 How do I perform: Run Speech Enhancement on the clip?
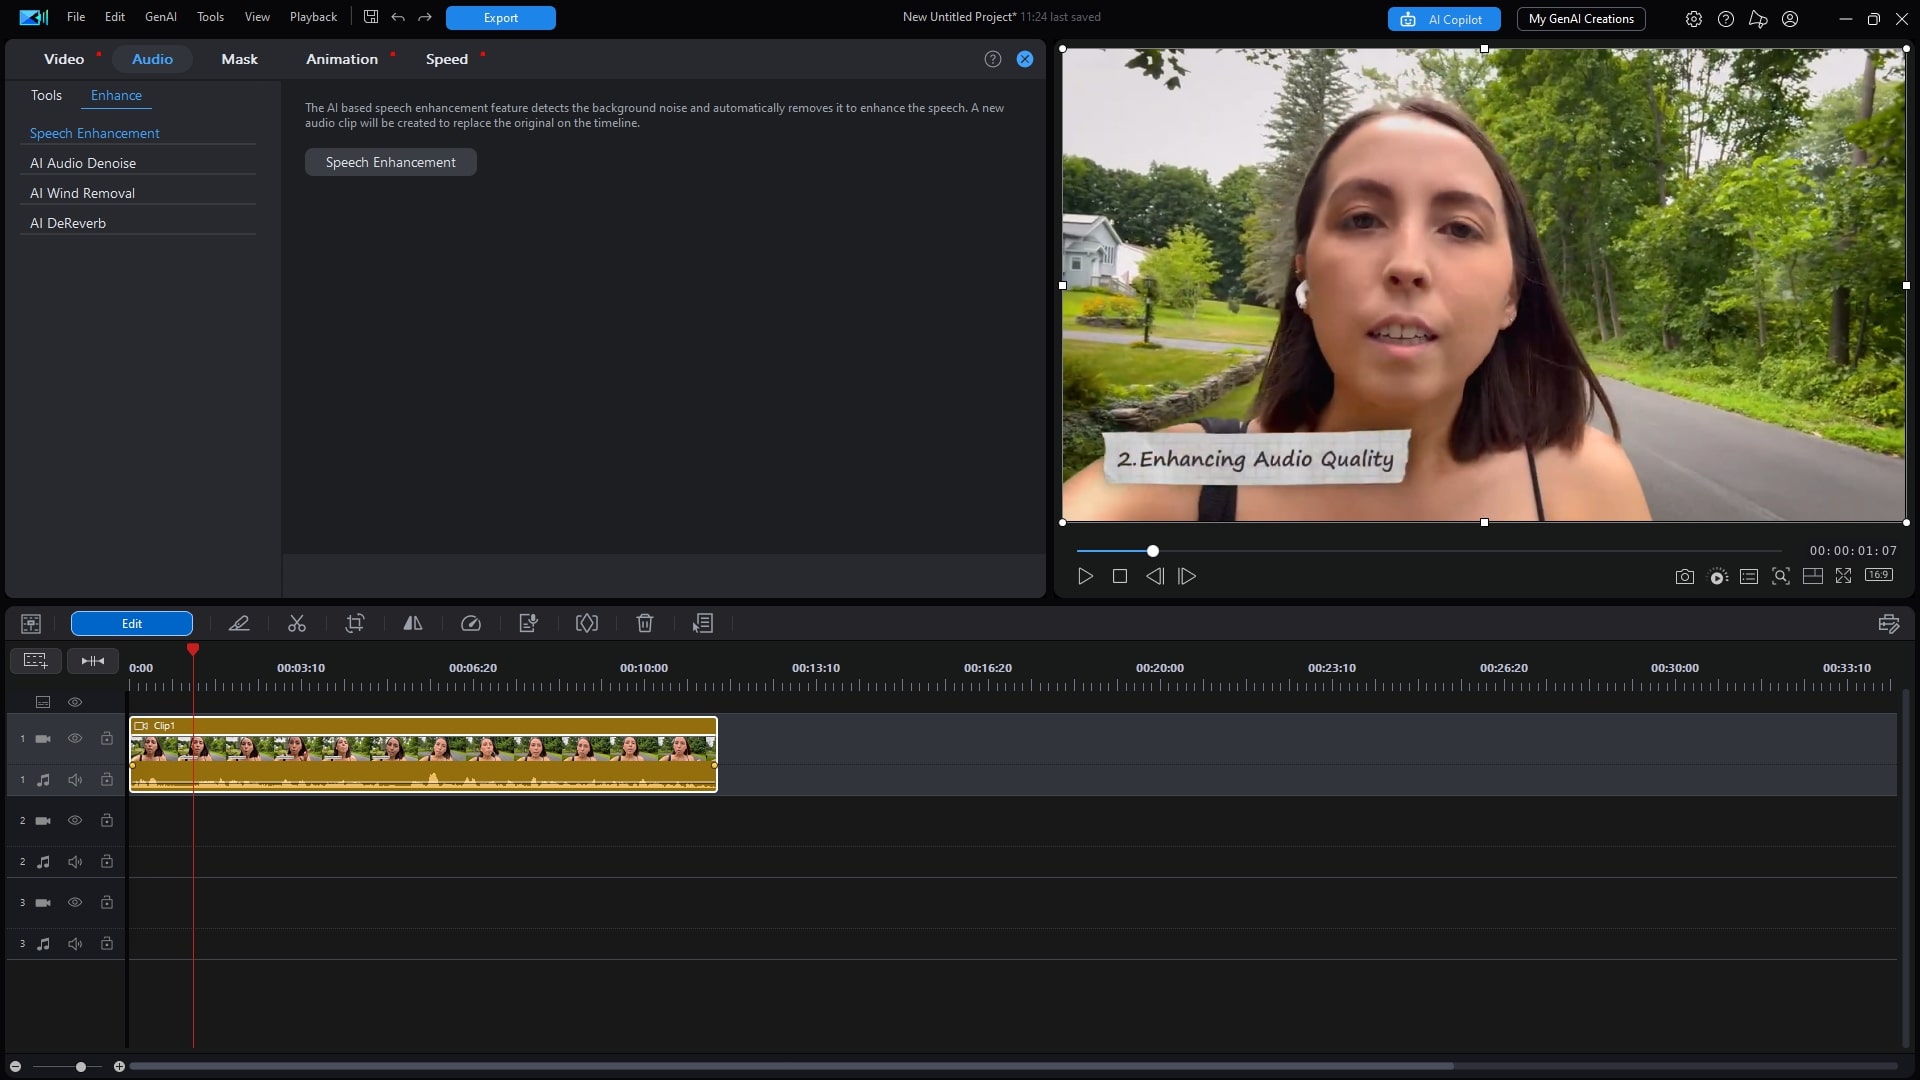tap(390, 161)
